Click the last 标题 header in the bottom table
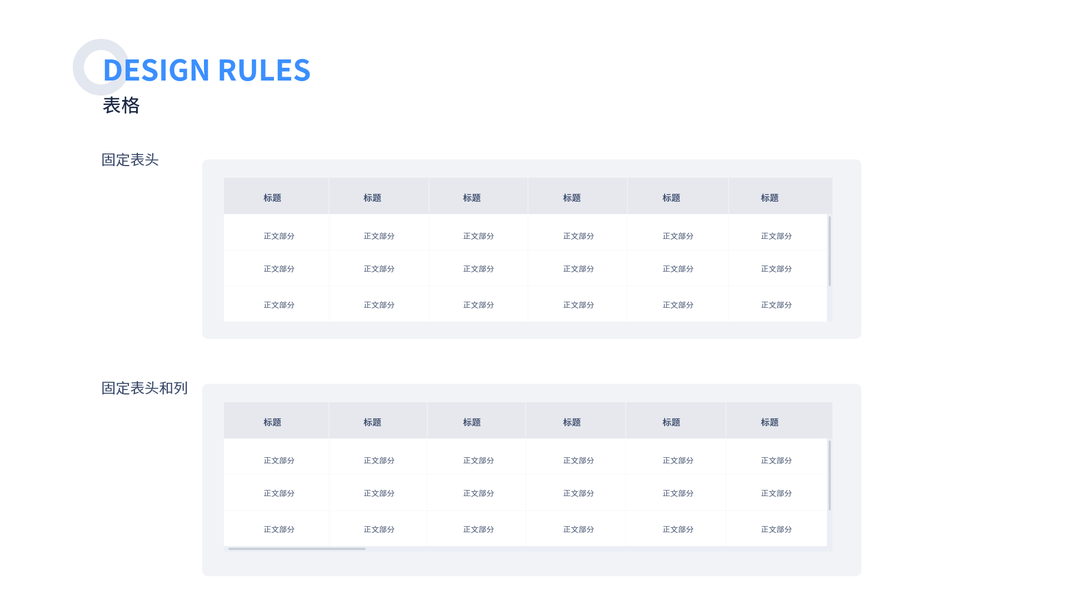Viewport: 1067px width, 600px height. (769, 422)
